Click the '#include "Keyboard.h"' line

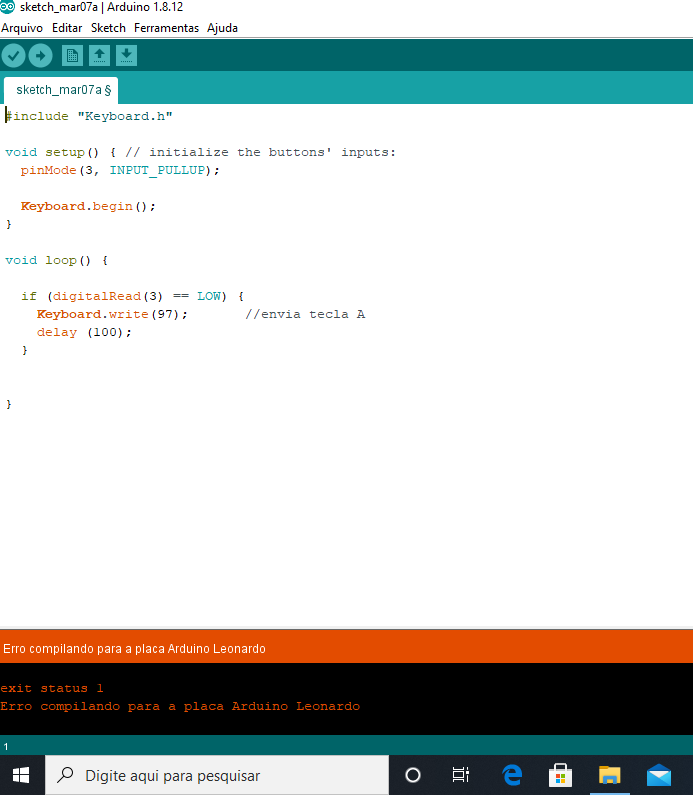(89, 116)
